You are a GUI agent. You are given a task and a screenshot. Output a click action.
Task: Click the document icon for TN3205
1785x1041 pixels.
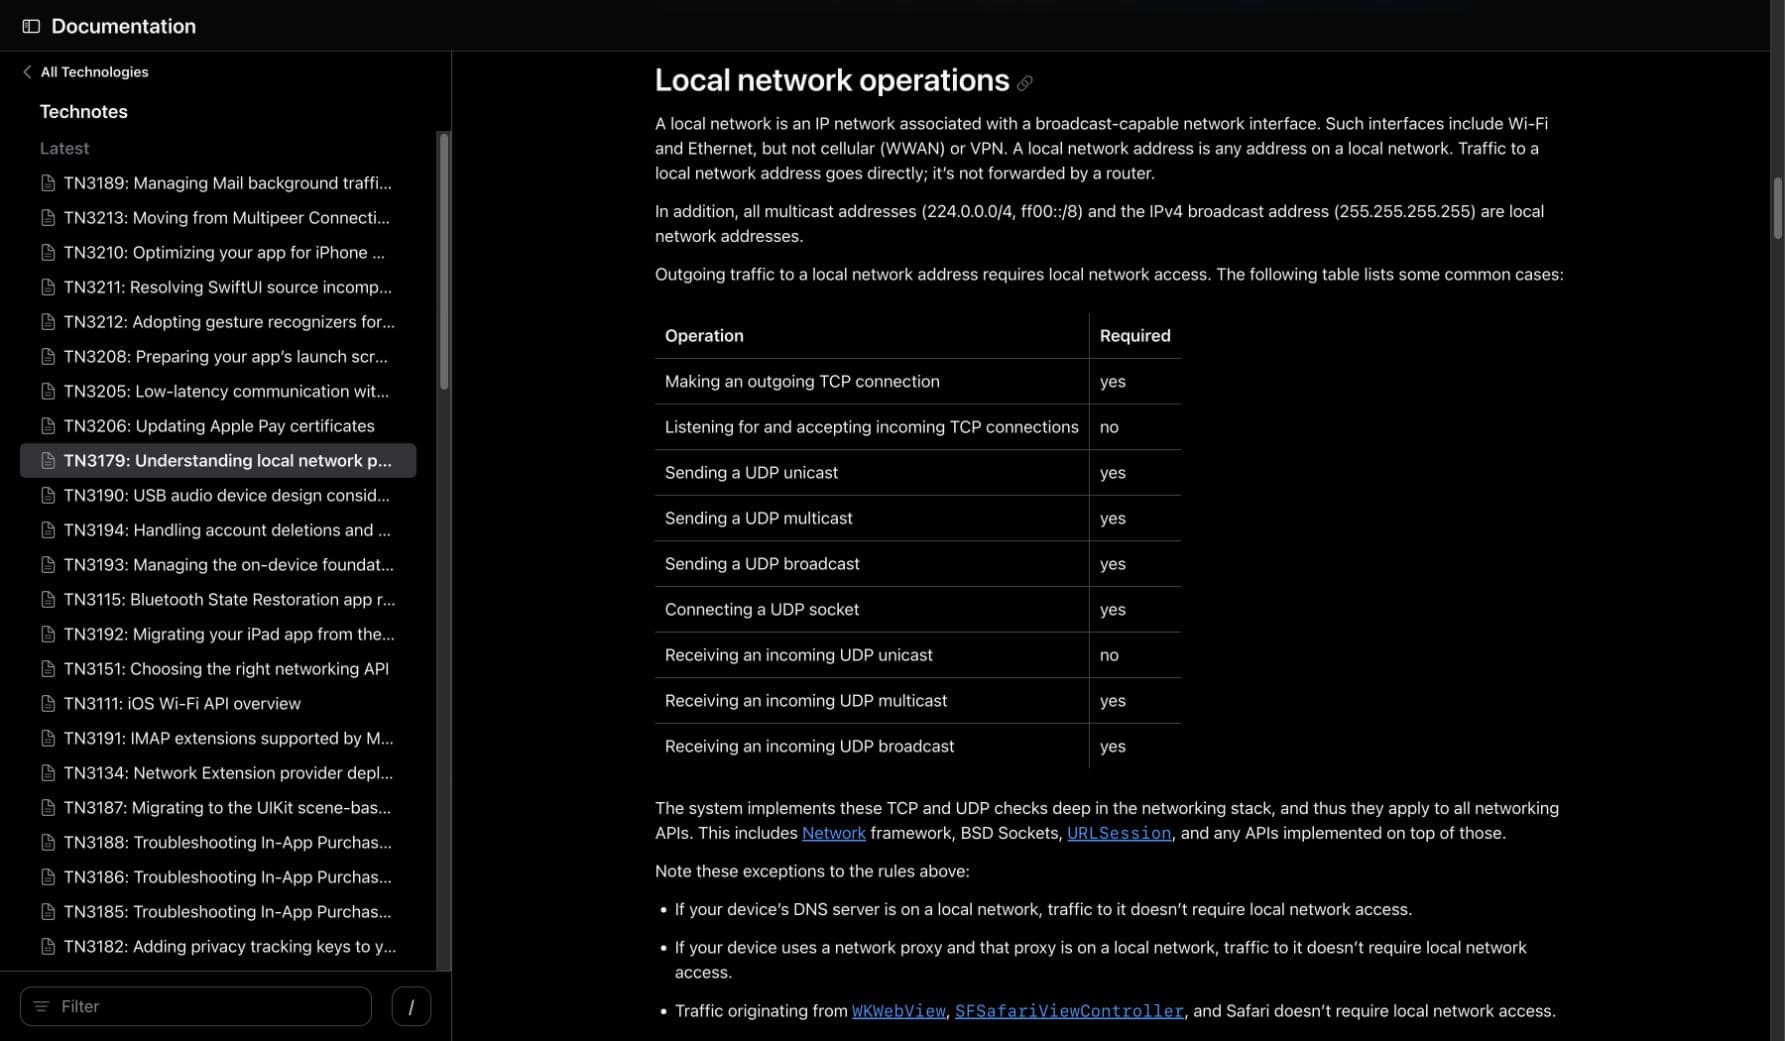[x=47, y=391]
